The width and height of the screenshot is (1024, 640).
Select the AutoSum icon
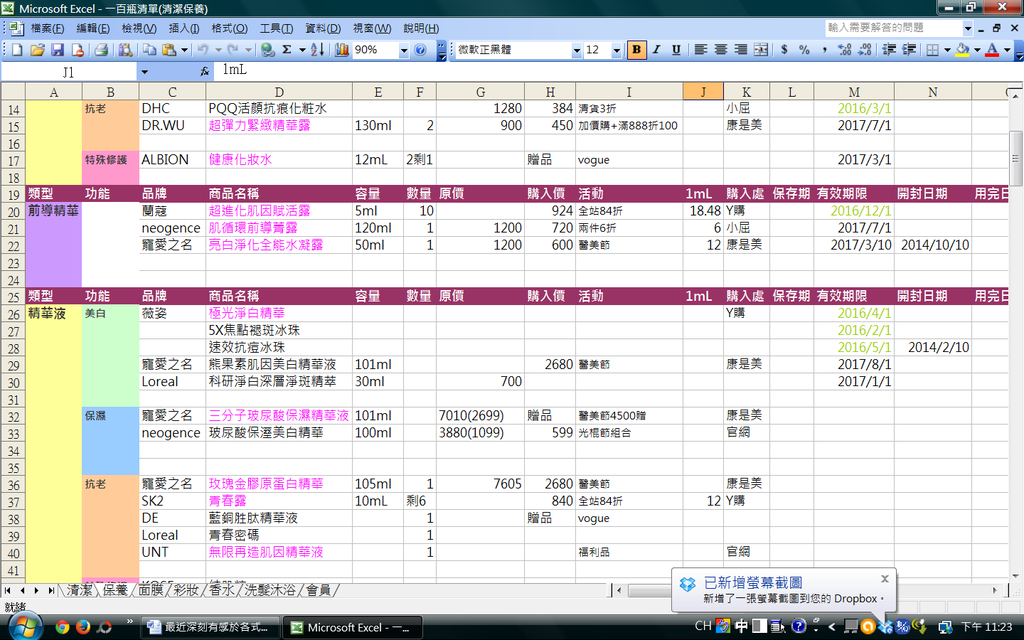(286, 51)
